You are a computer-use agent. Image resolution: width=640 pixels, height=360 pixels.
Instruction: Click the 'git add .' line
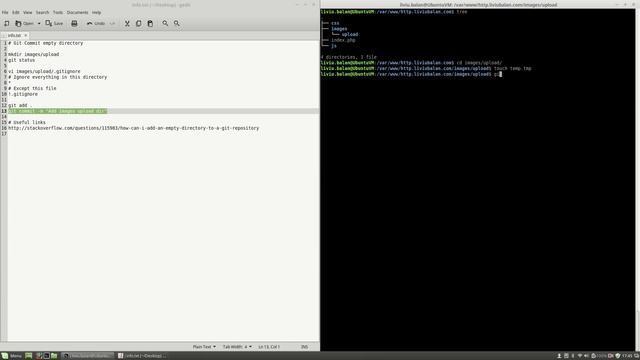(20, 105)
